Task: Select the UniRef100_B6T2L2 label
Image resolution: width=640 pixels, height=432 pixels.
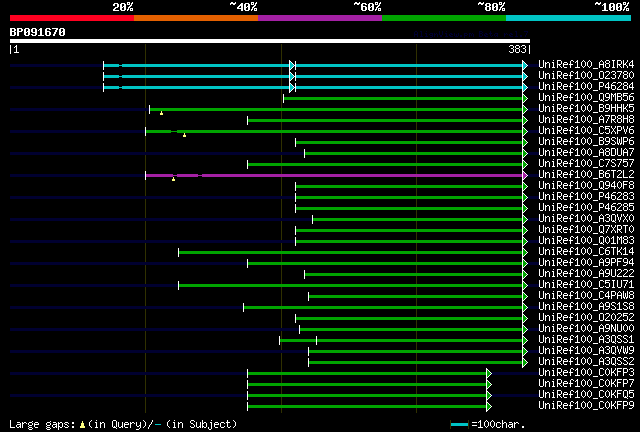Action: tap(586, 175)
